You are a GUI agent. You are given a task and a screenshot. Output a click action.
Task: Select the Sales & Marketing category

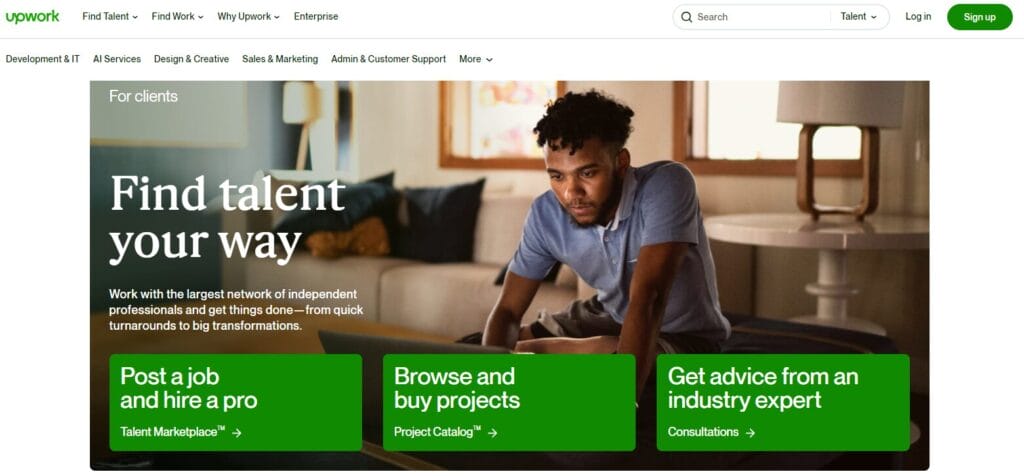pos(280,59)
